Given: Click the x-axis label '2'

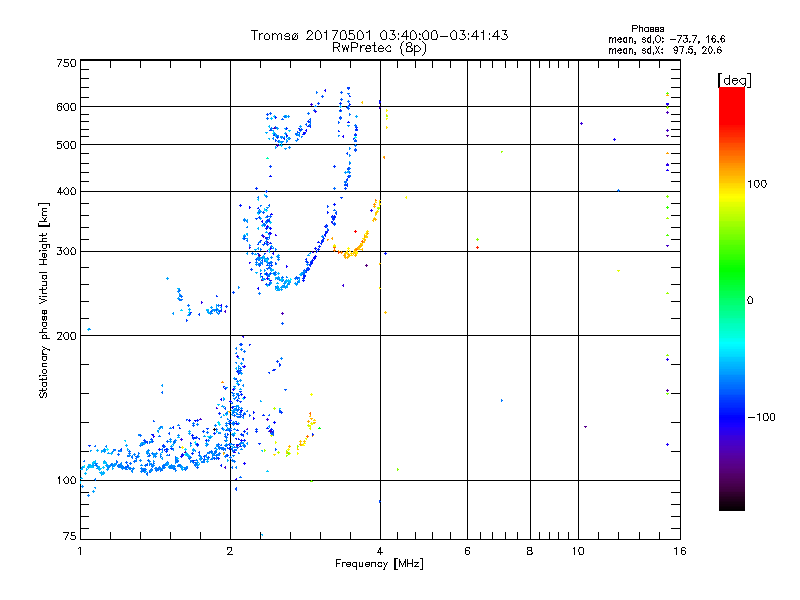Looking at the screenshot, I should pos(230,551).
